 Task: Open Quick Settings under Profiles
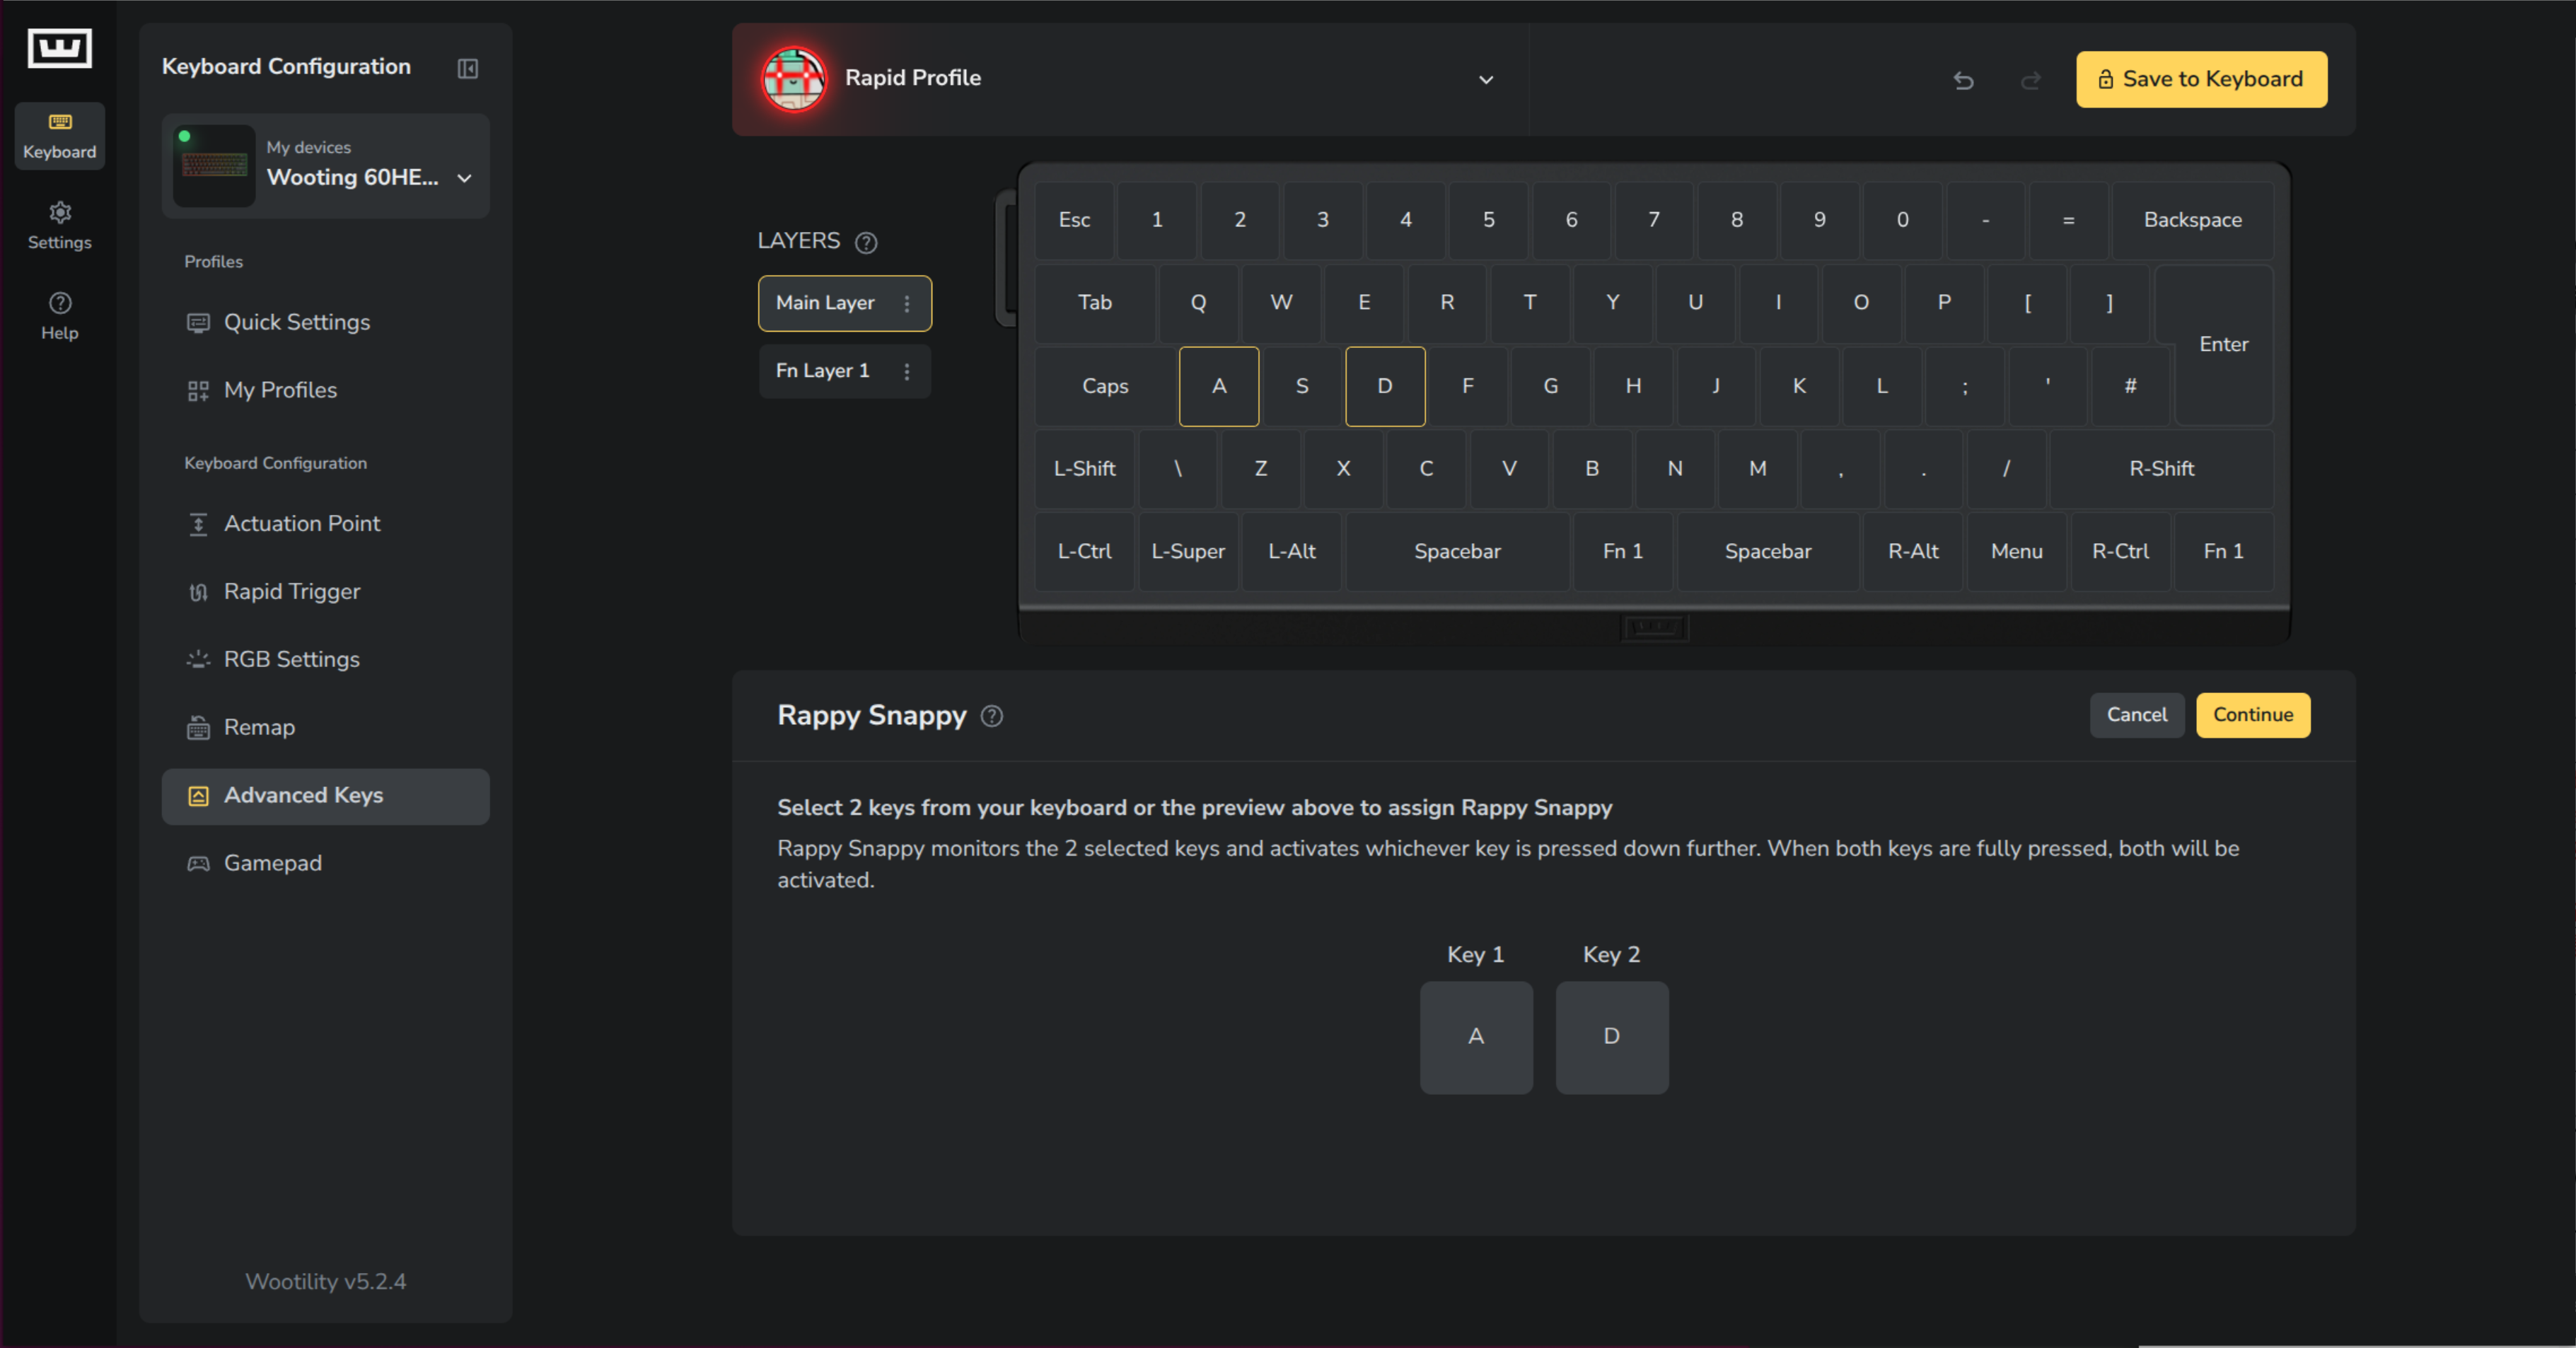[x=296, y=322]
